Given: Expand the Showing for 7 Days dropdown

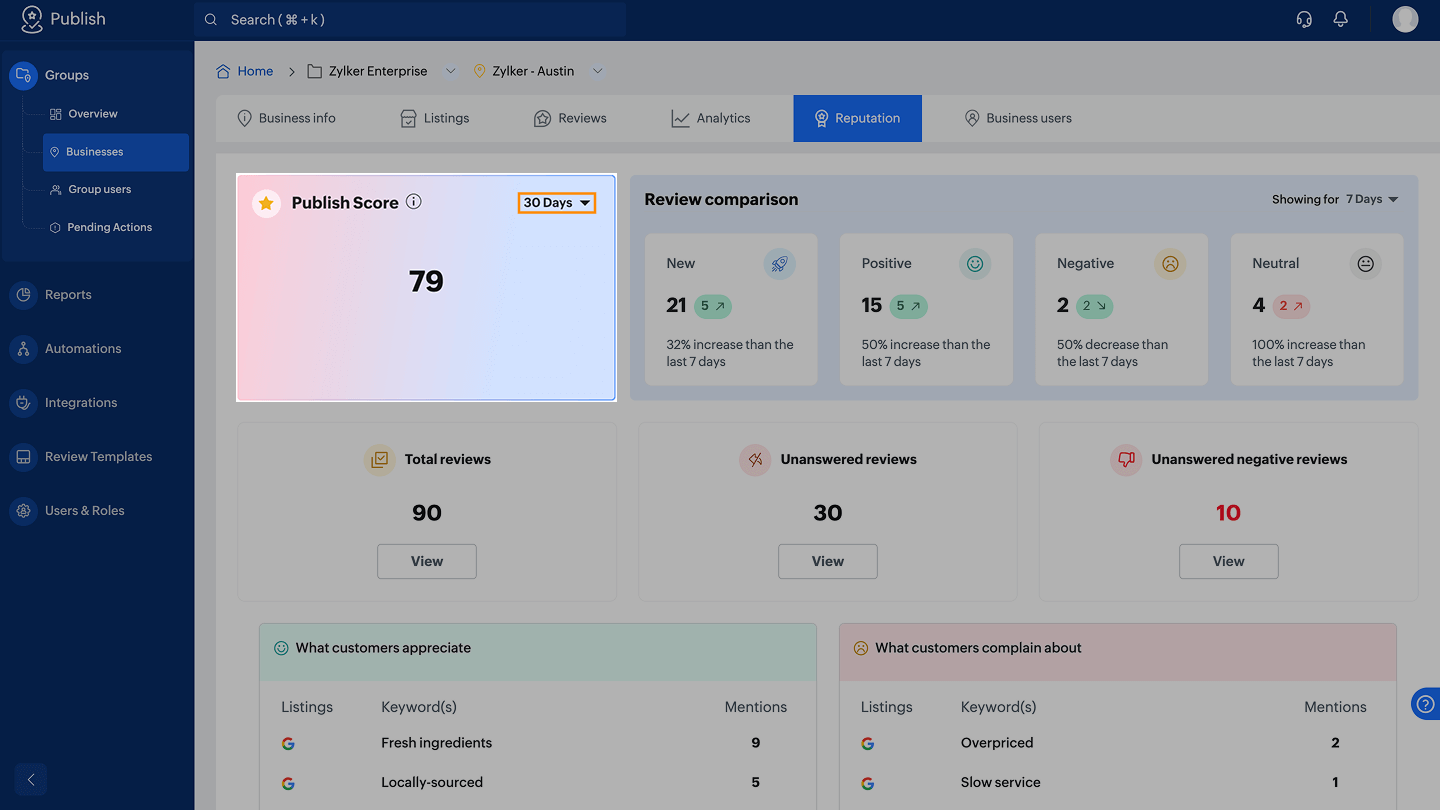Looking at the screenshot, I should [x=1371, y=199].
